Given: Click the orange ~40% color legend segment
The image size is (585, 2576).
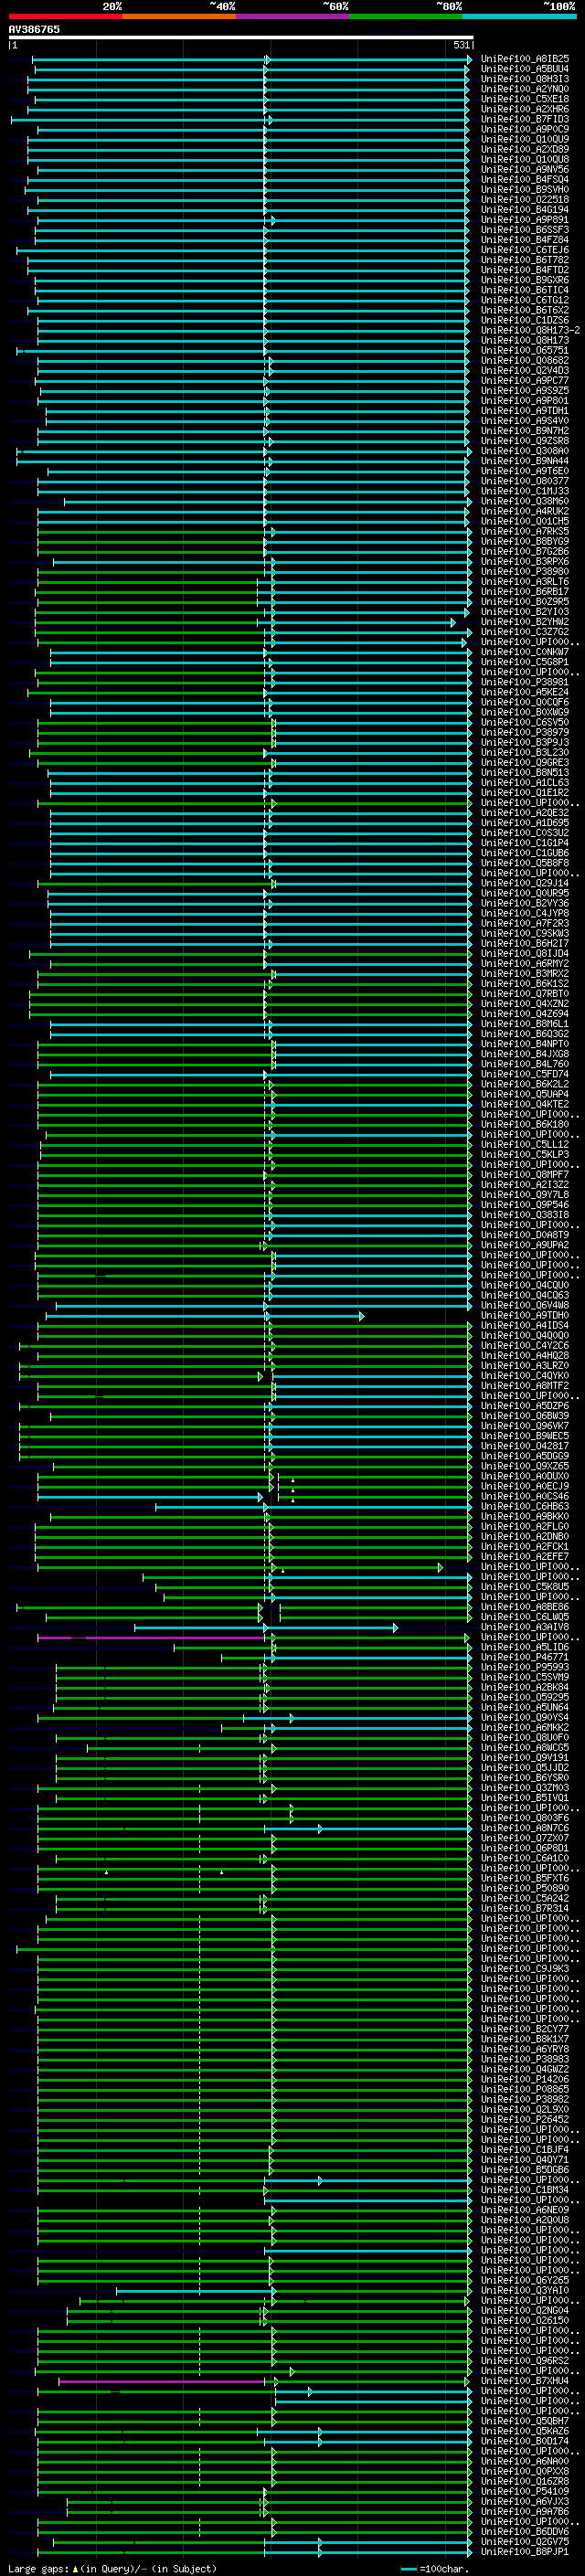Looking at the screenshot, I should click(179, 16).
